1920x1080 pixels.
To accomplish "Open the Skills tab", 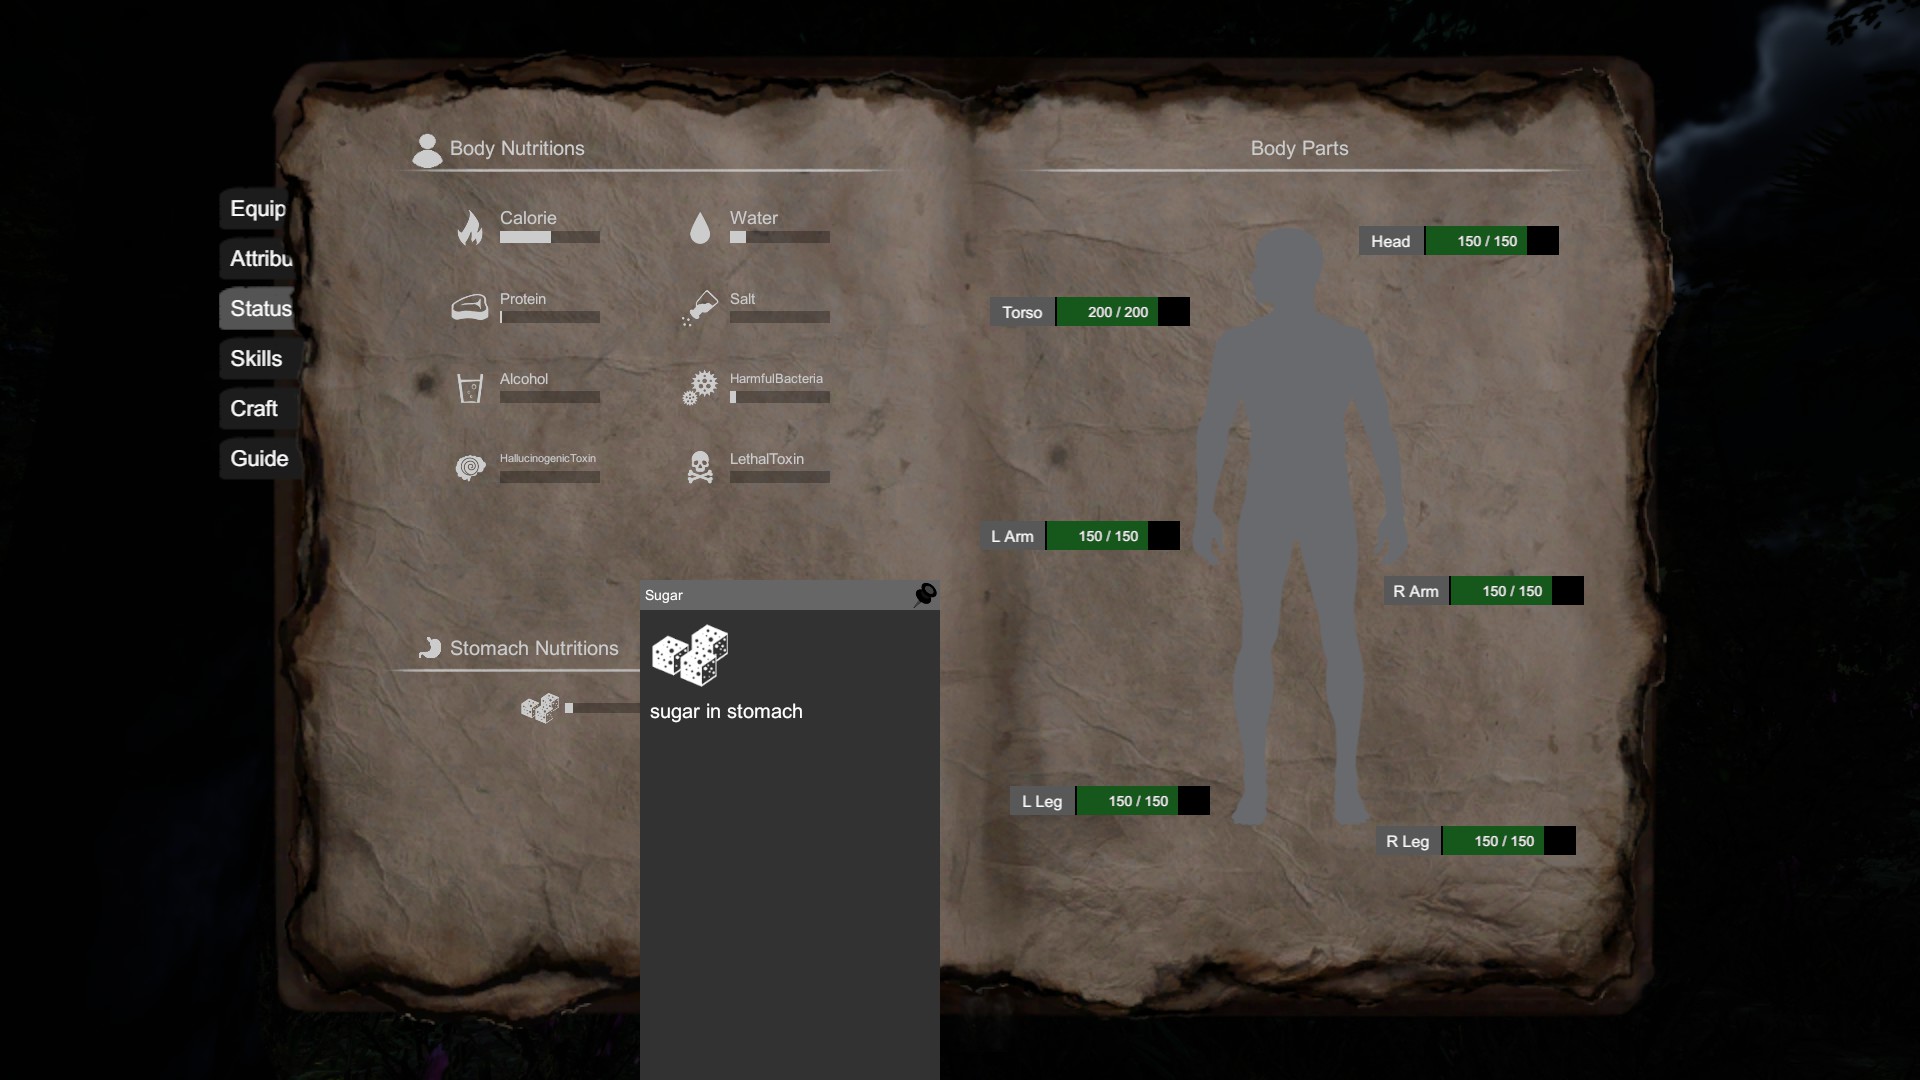I will click(x=257, y=359).
